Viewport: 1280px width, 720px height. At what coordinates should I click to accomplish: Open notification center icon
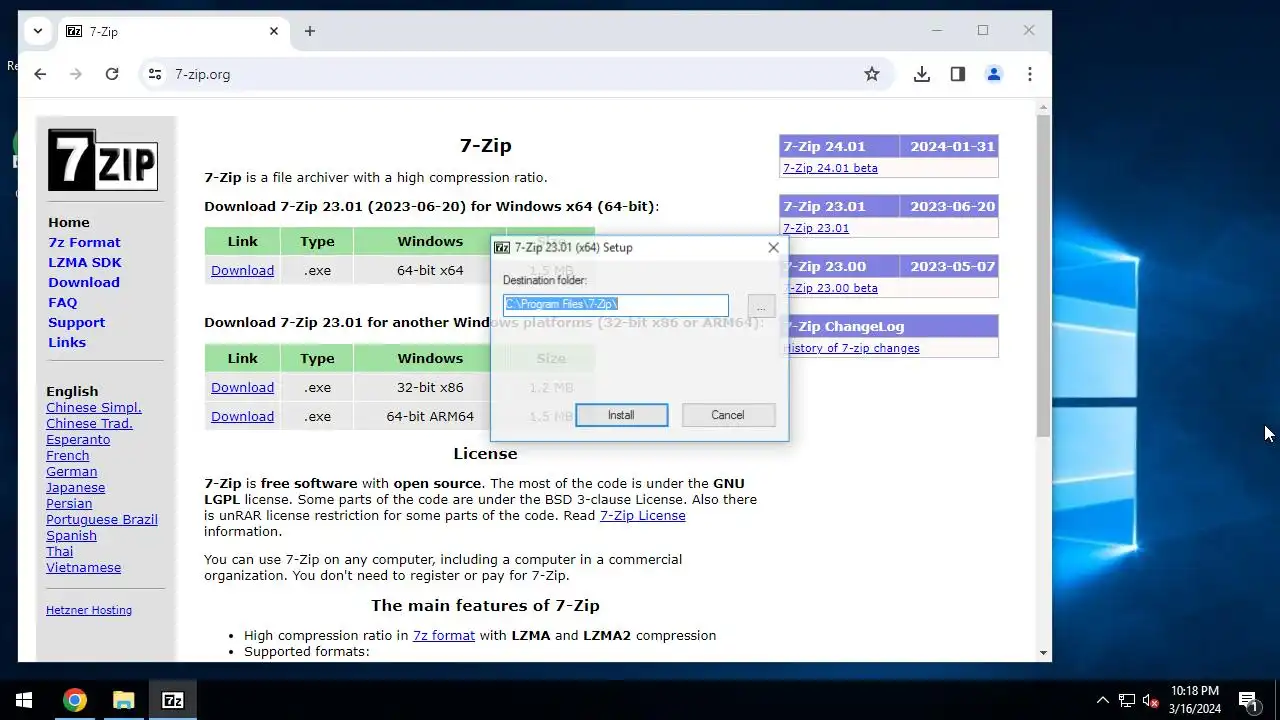pos(1248,700)
